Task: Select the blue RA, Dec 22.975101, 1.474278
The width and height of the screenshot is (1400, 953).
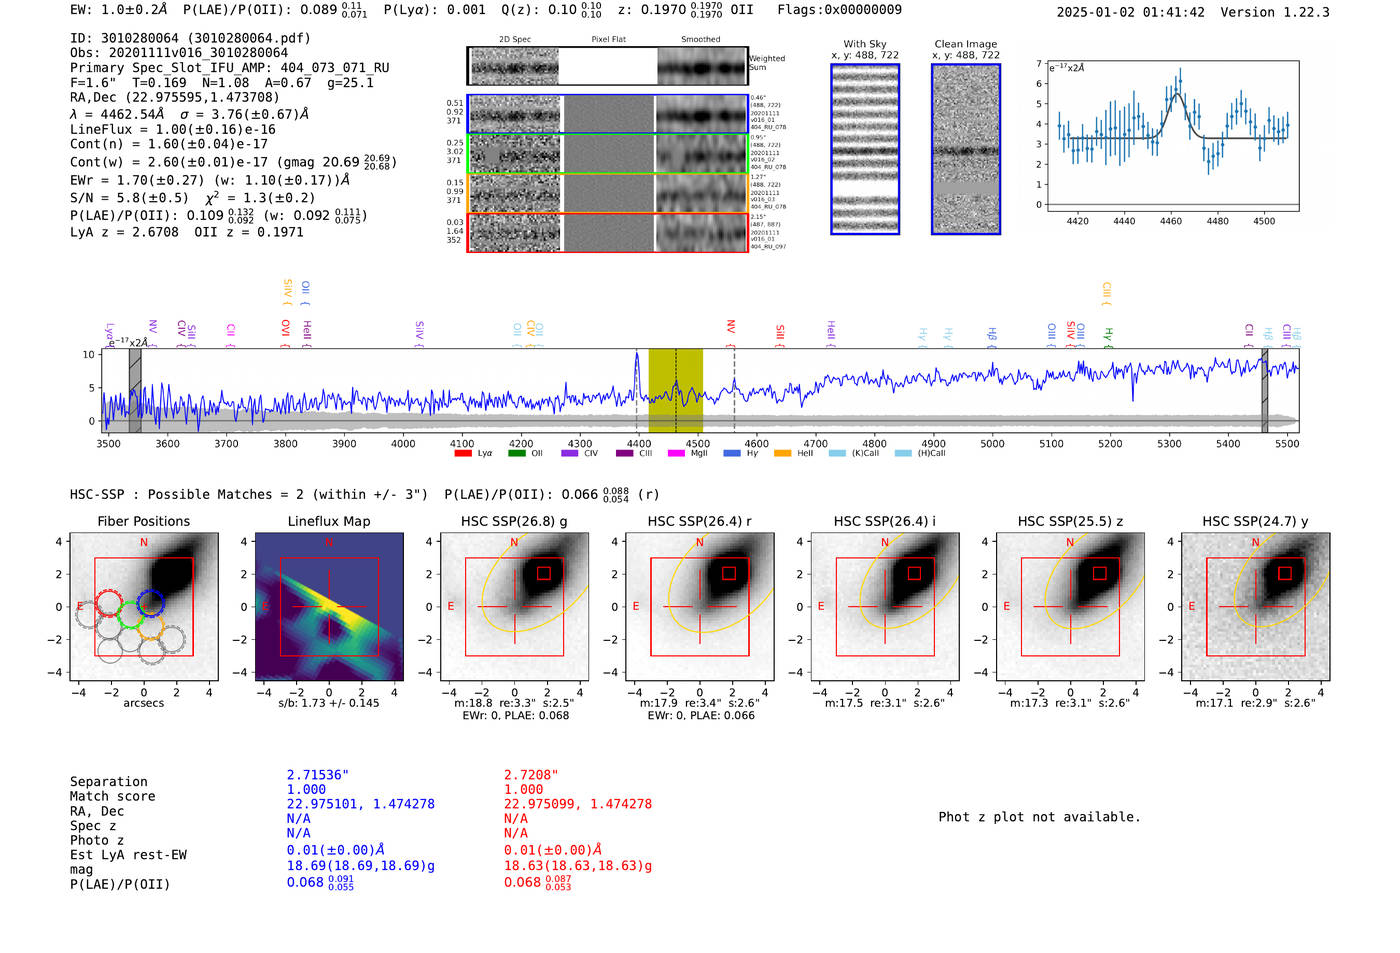Action: (x=361, y=804)
